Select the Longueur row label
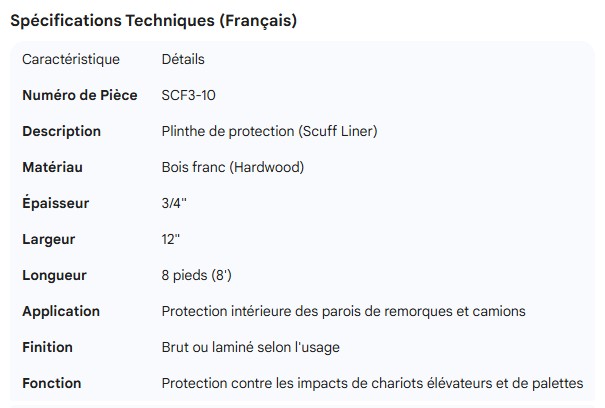The width and height of the screenshot is (605, 408). [x=55, y=275]
